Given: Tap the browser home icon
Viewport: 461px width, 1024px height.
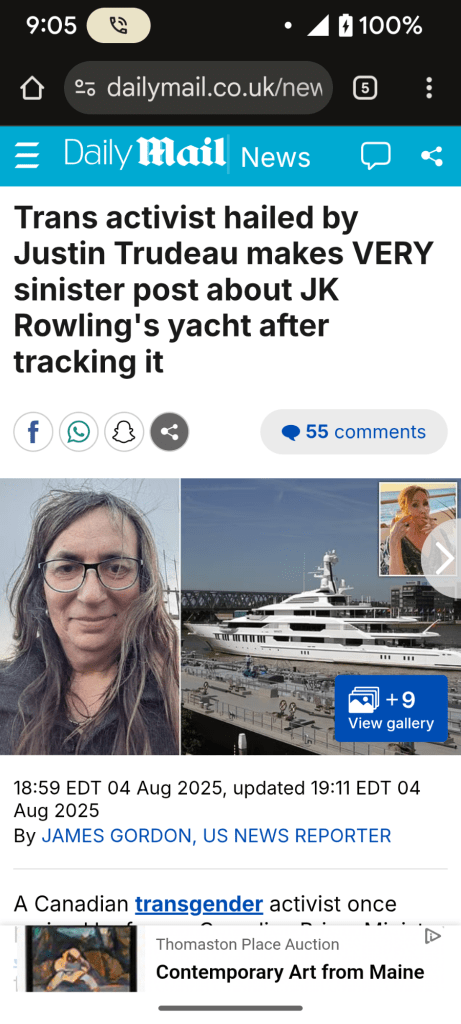Looking at the screenshot, I should tap(31, 88).
